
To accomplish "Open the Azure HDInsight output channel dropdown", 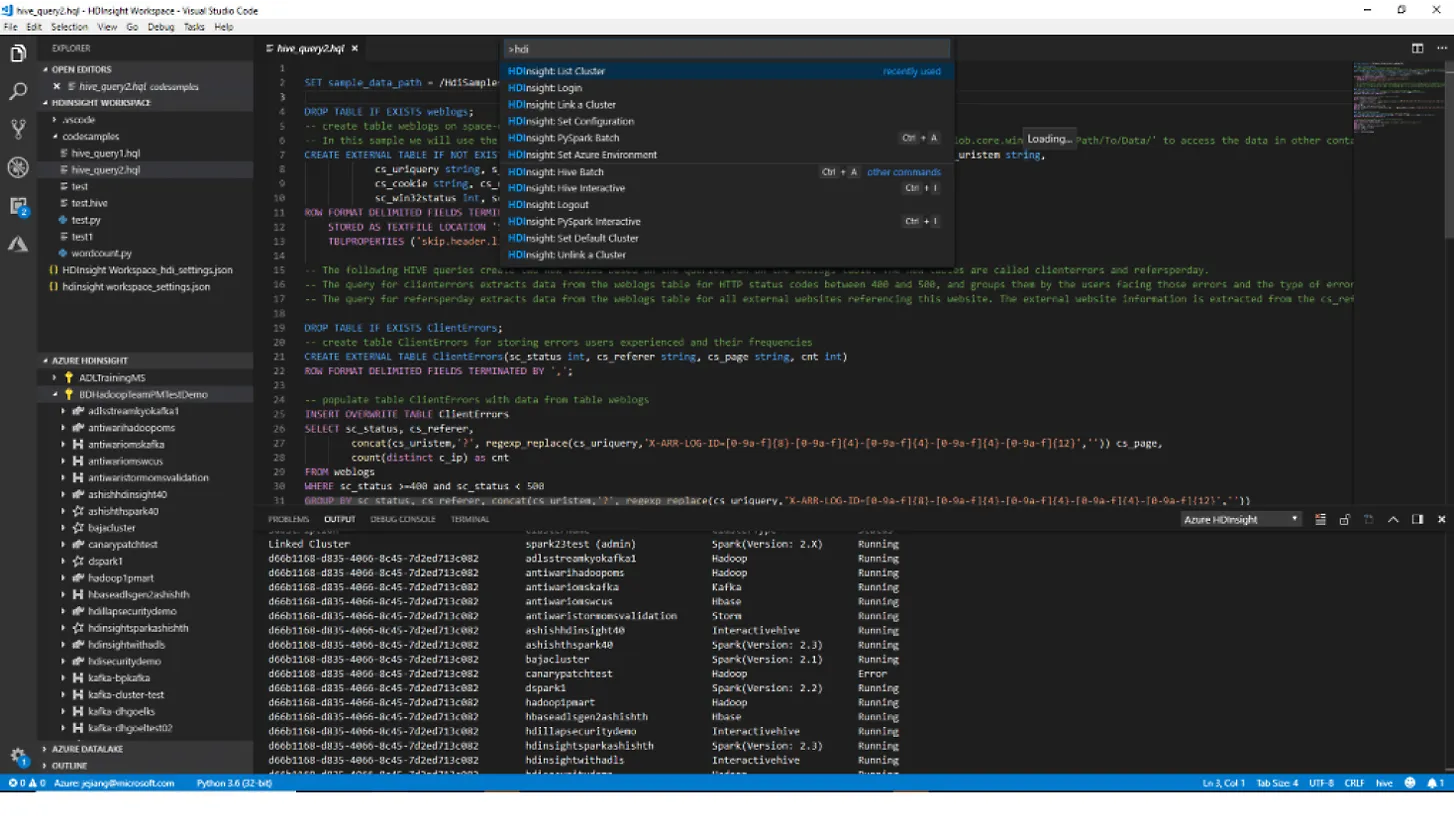I will point(1240,520).
